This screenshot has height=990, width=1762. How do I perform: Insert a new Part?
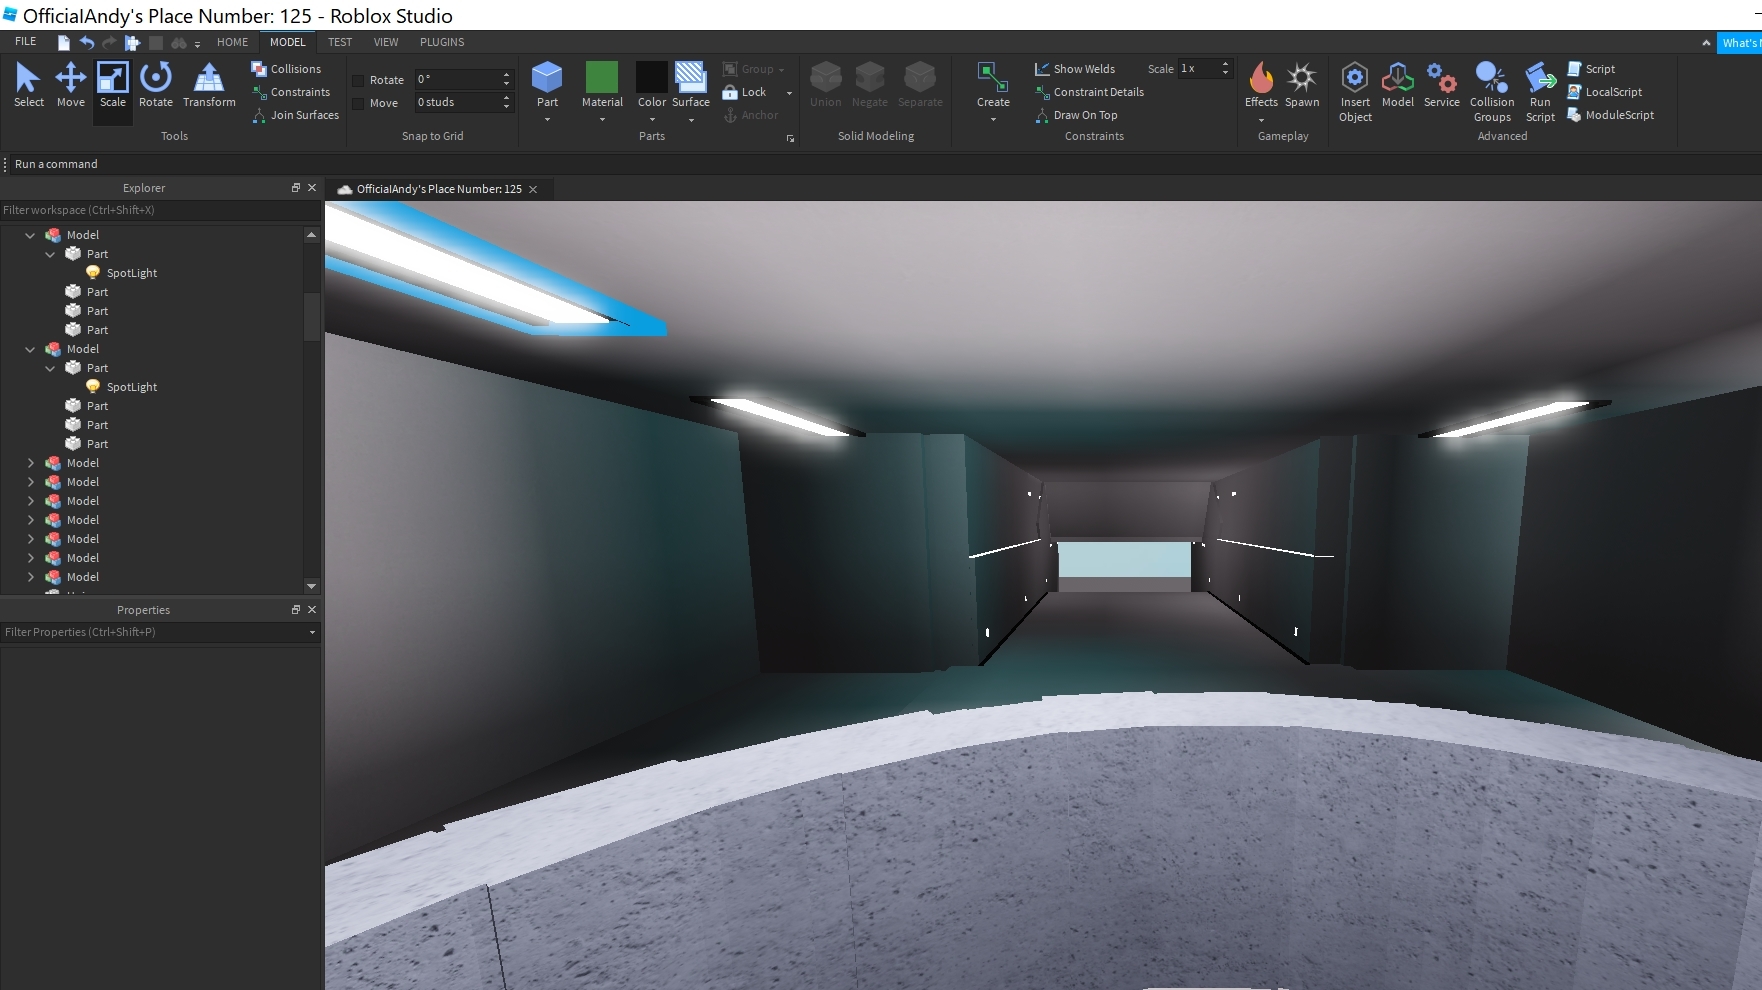coord(547,79)
